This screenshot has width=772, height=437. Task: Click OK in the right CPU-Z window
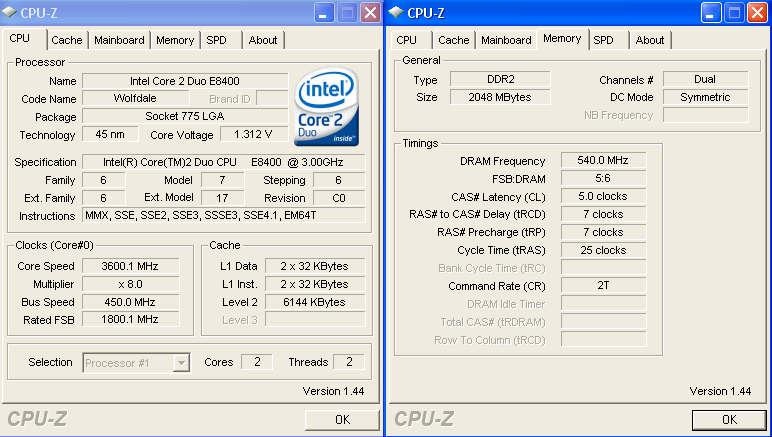tap(729, 420)
